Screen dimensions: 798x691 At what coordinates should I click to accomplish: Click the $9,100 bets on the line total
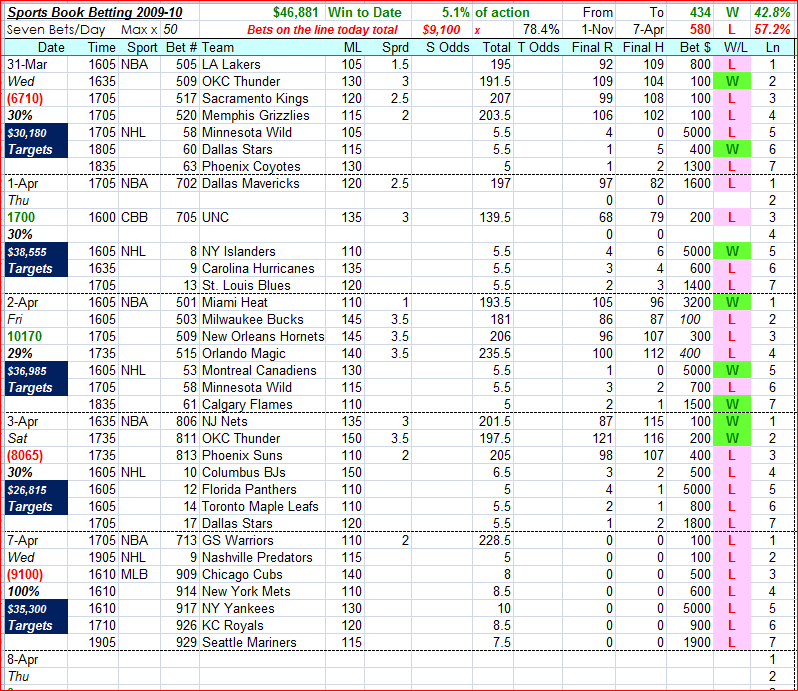[441, 30]
